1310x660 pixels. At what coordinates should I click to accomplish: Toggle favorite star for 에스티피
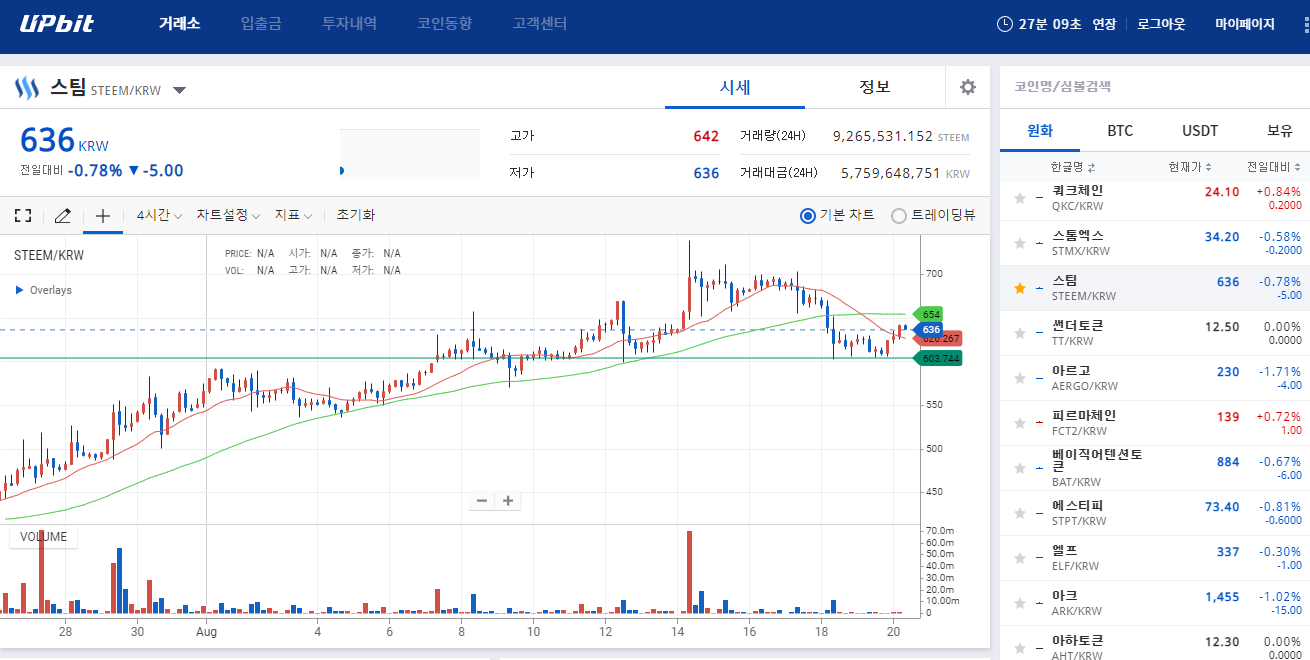1020,513
